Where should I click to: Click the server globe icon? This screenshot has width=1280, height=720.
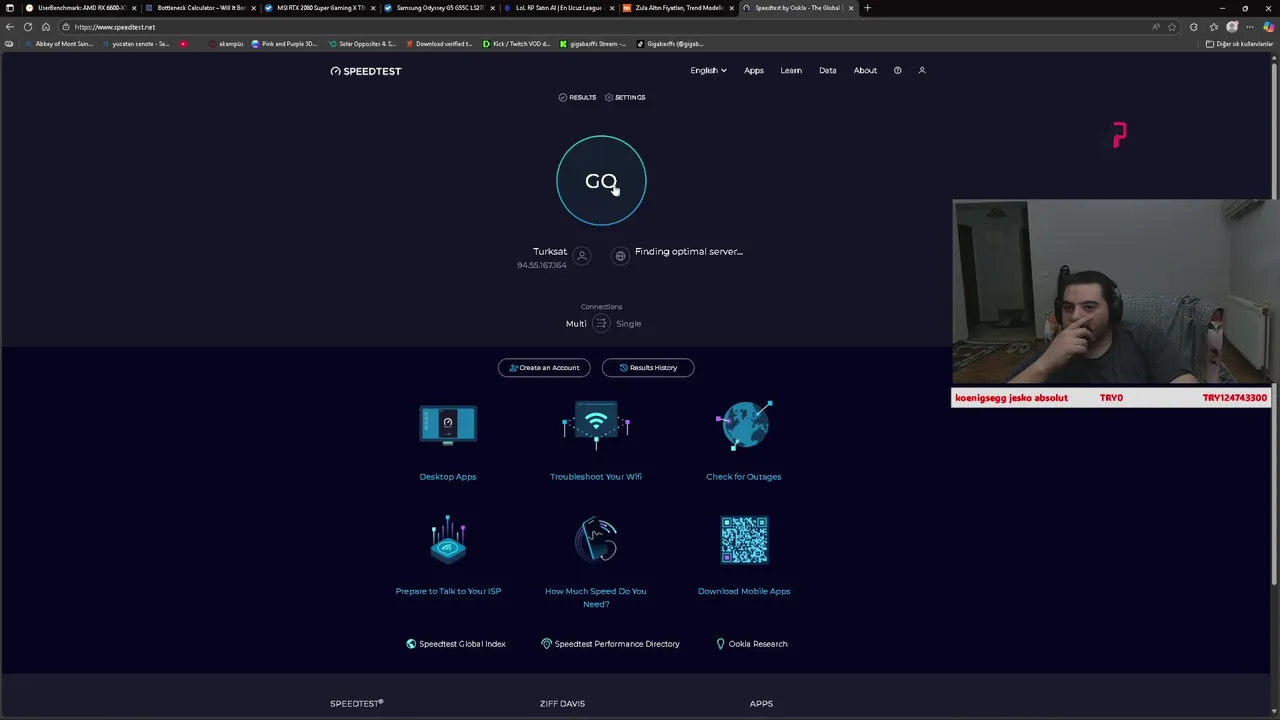pos(620,256)
